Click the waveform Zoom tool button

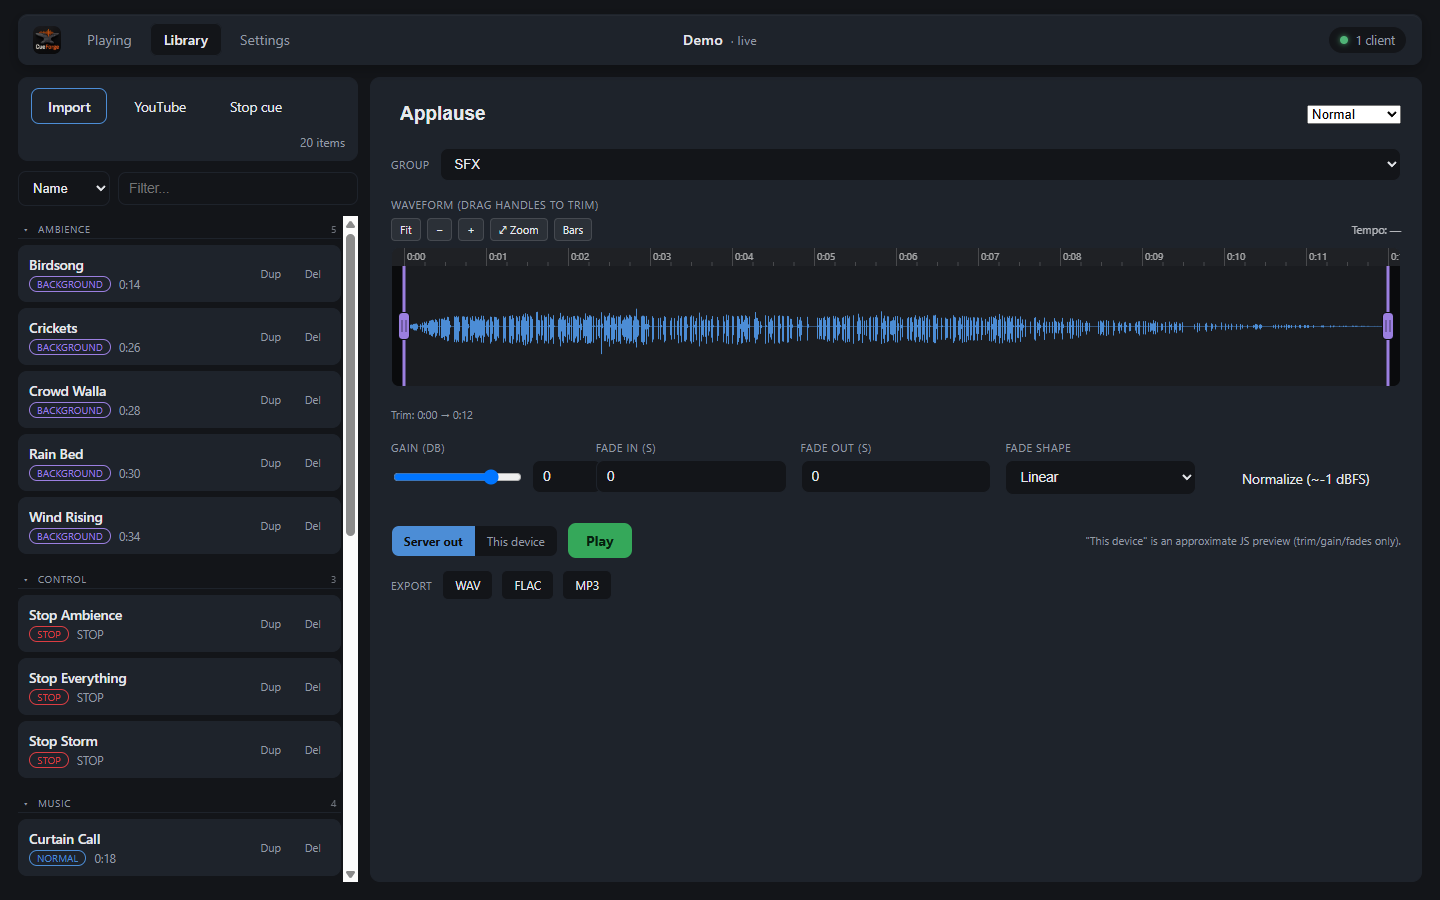click(x=519, y=230)
